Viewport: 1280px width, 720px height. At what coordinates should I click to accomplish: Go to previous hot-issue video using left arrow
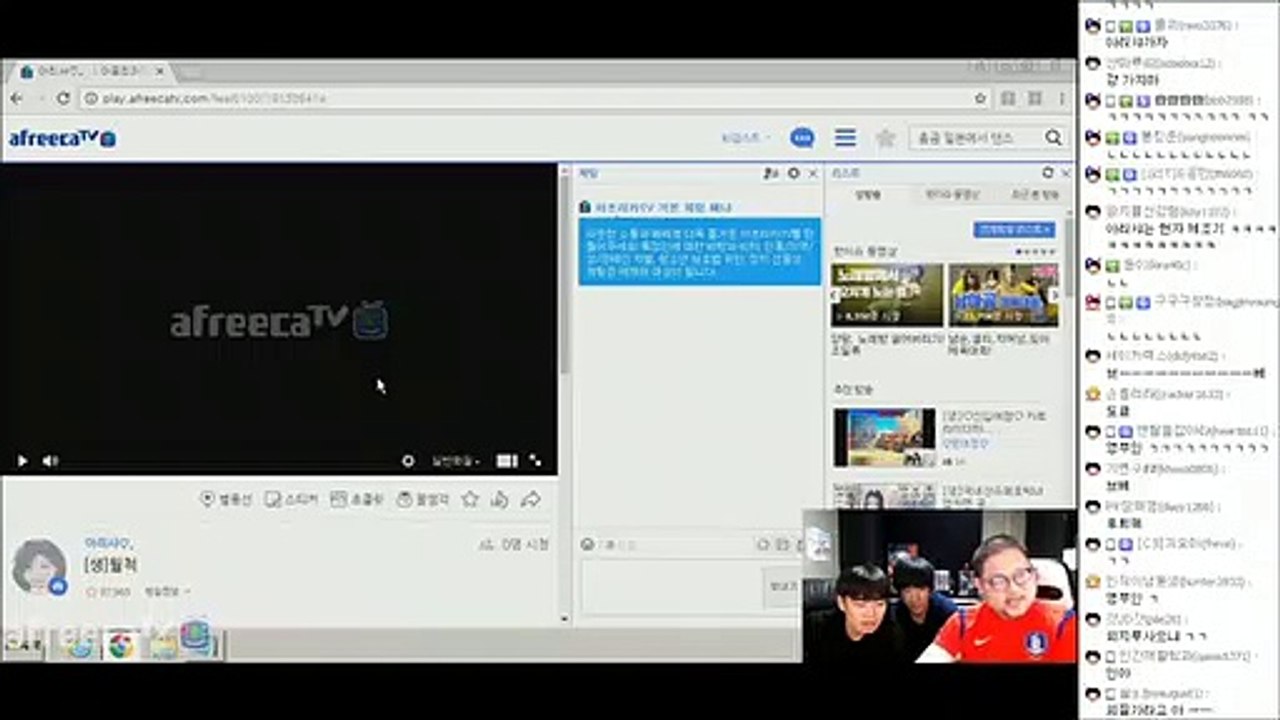838,295
